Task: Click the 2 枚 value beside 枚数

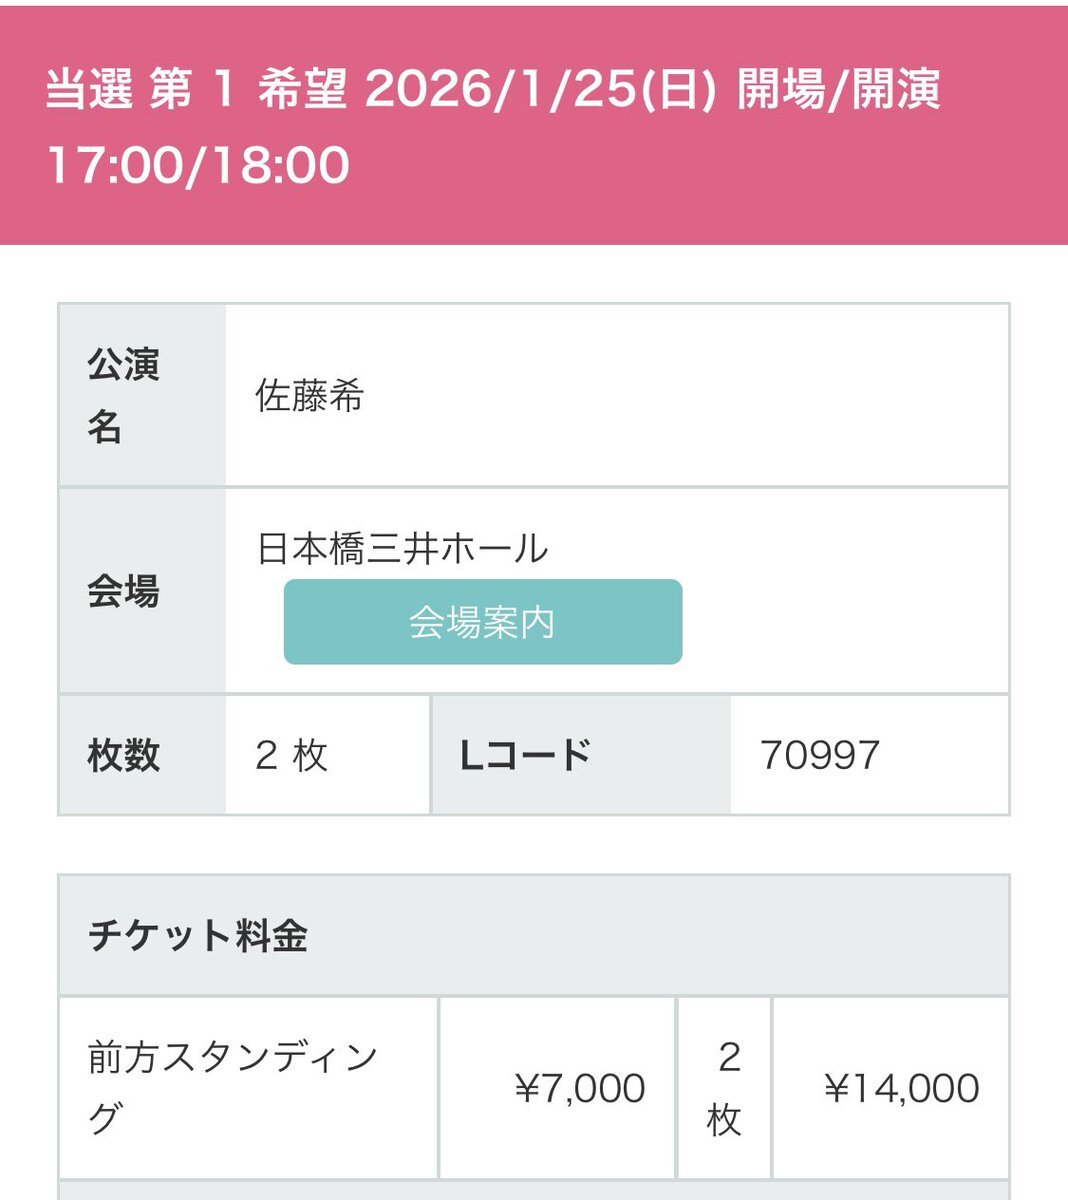Action: coord(291,755)
